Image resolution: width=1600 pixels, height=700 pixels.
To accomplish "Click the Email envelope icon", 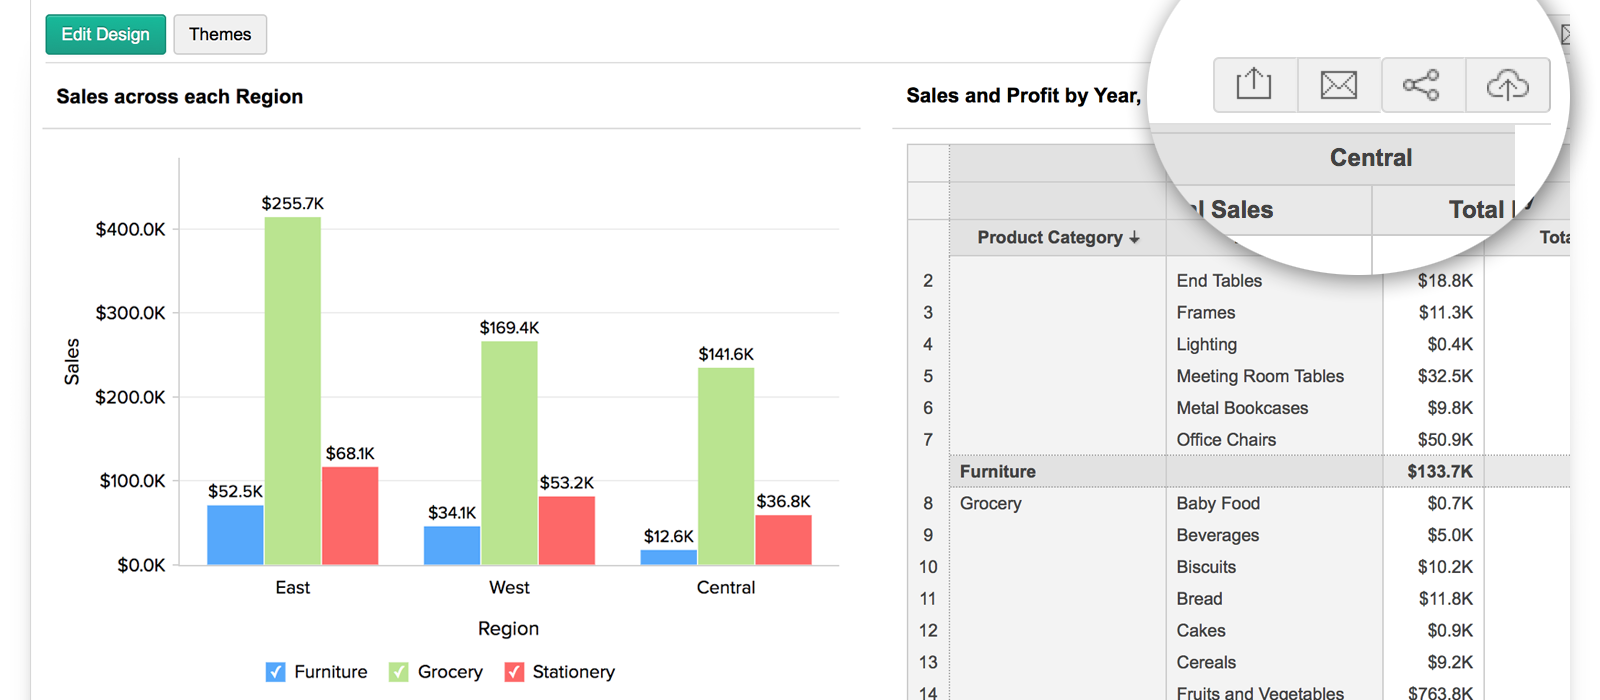I will [x=1338, y=84].
